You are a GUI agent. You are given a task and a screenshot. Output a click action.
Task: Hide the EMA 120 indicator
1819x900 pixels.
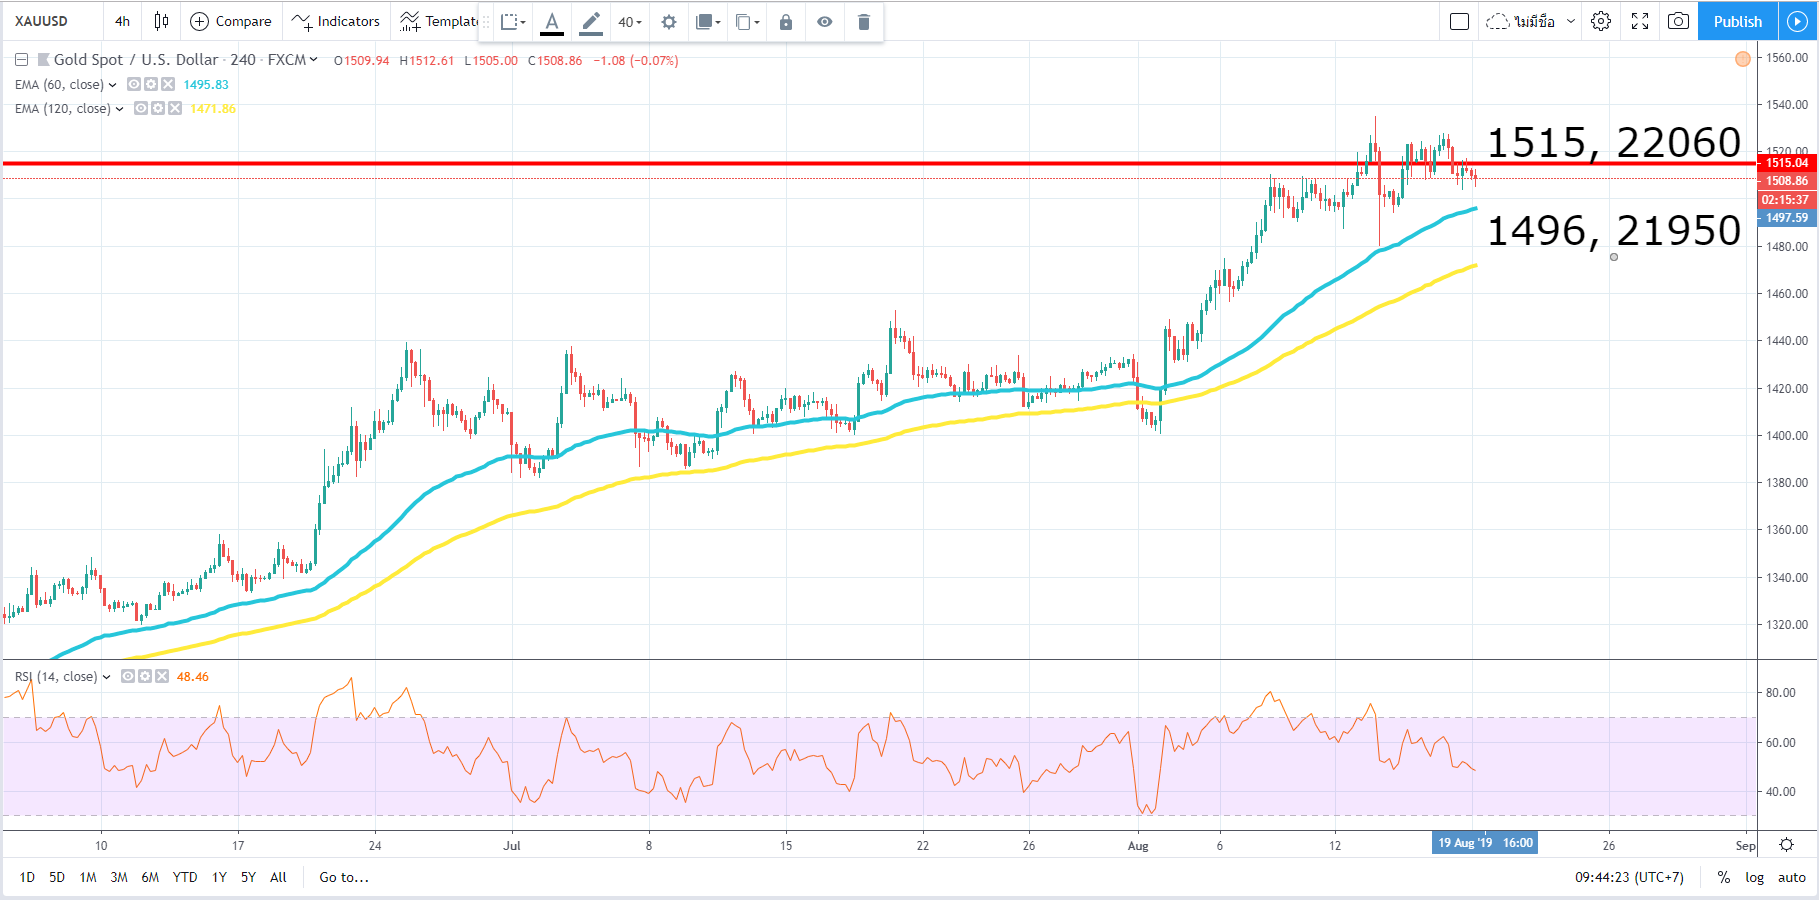(x=141, y=109)
